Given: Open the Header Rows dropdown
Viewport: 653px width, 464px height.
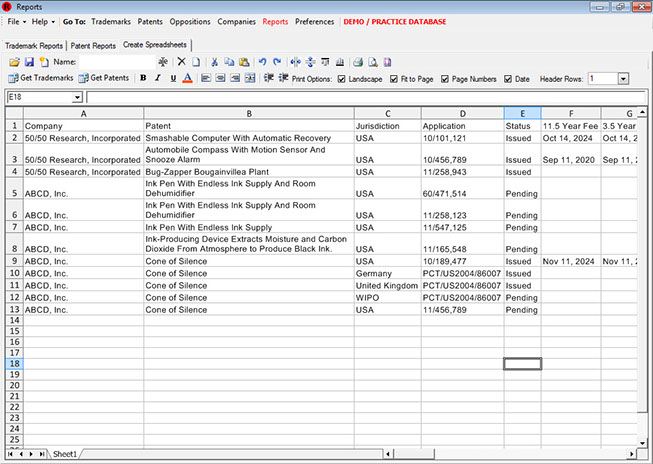Looking at the screenshot, I should point(623,78).
